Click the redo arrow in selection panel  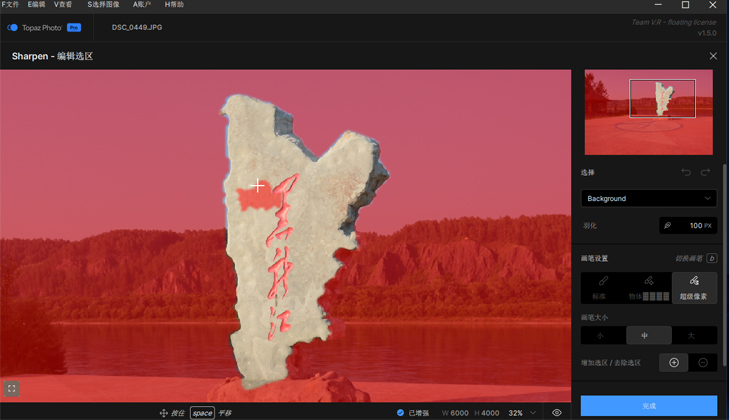706,173
